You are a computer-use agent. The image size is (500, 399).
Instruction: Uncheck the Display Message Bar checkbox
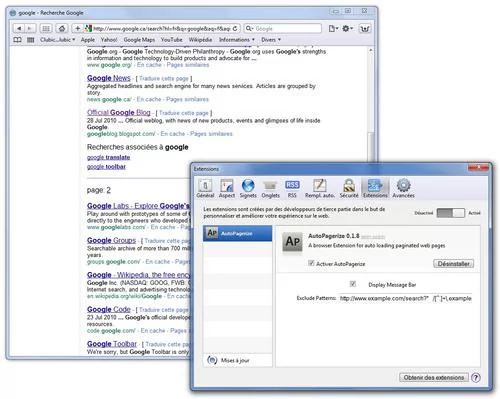[x=353, y=284]
